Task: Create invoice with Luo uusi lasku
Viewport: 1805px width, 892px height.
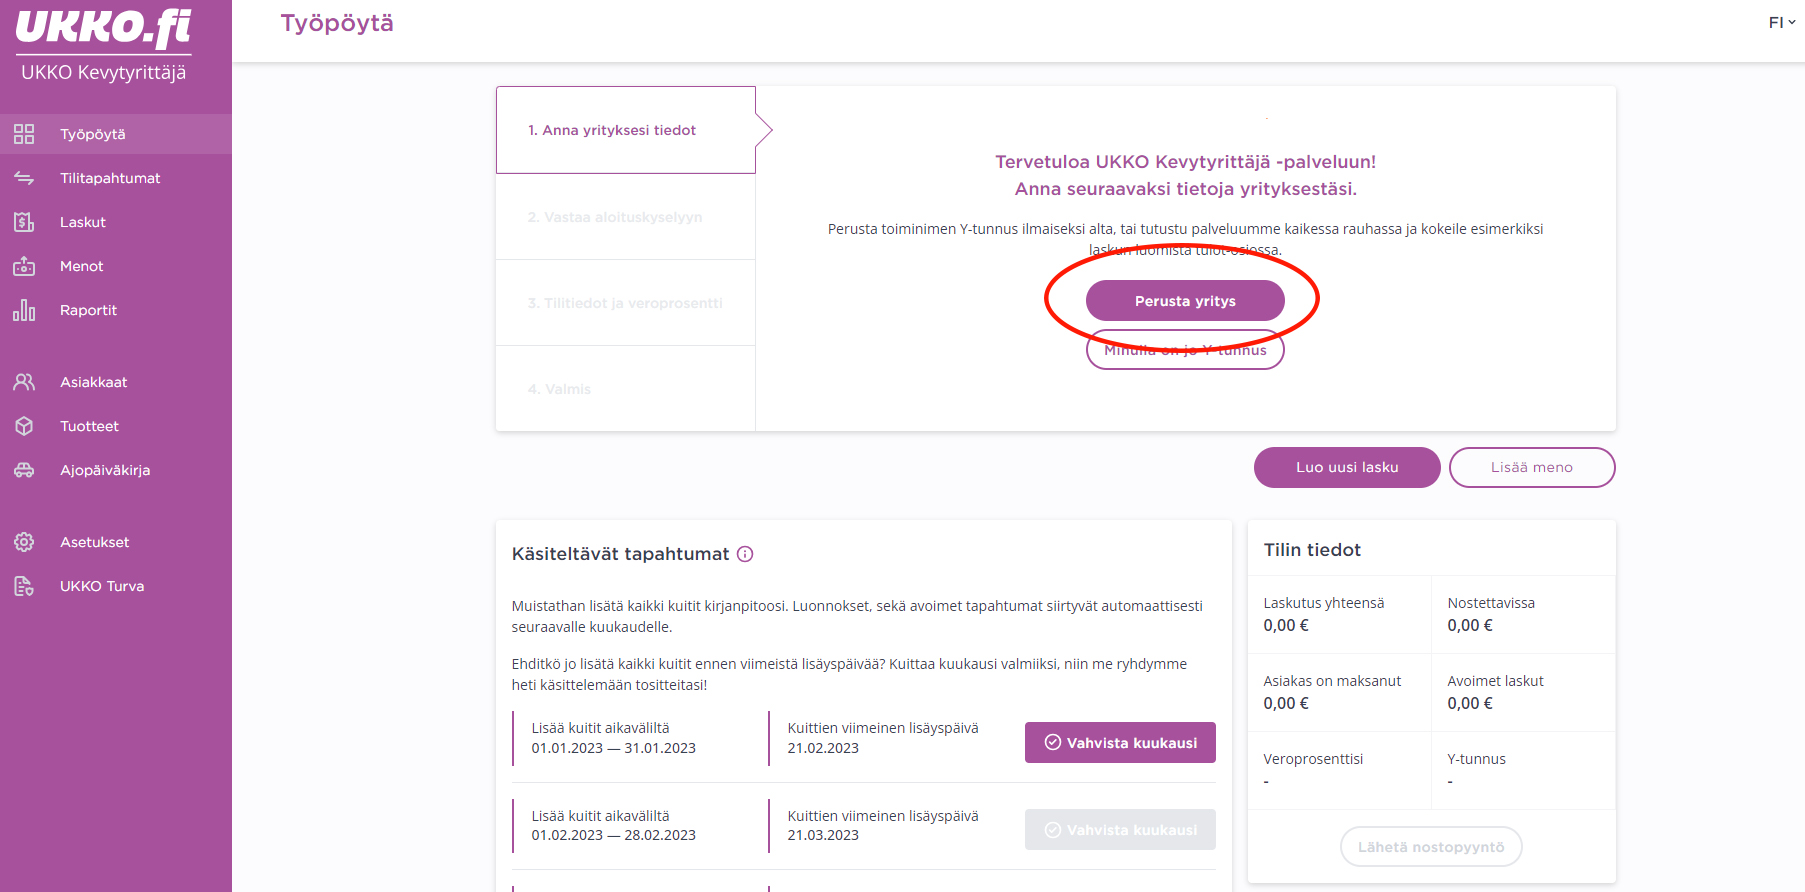Action: (x=1347, y=467)
